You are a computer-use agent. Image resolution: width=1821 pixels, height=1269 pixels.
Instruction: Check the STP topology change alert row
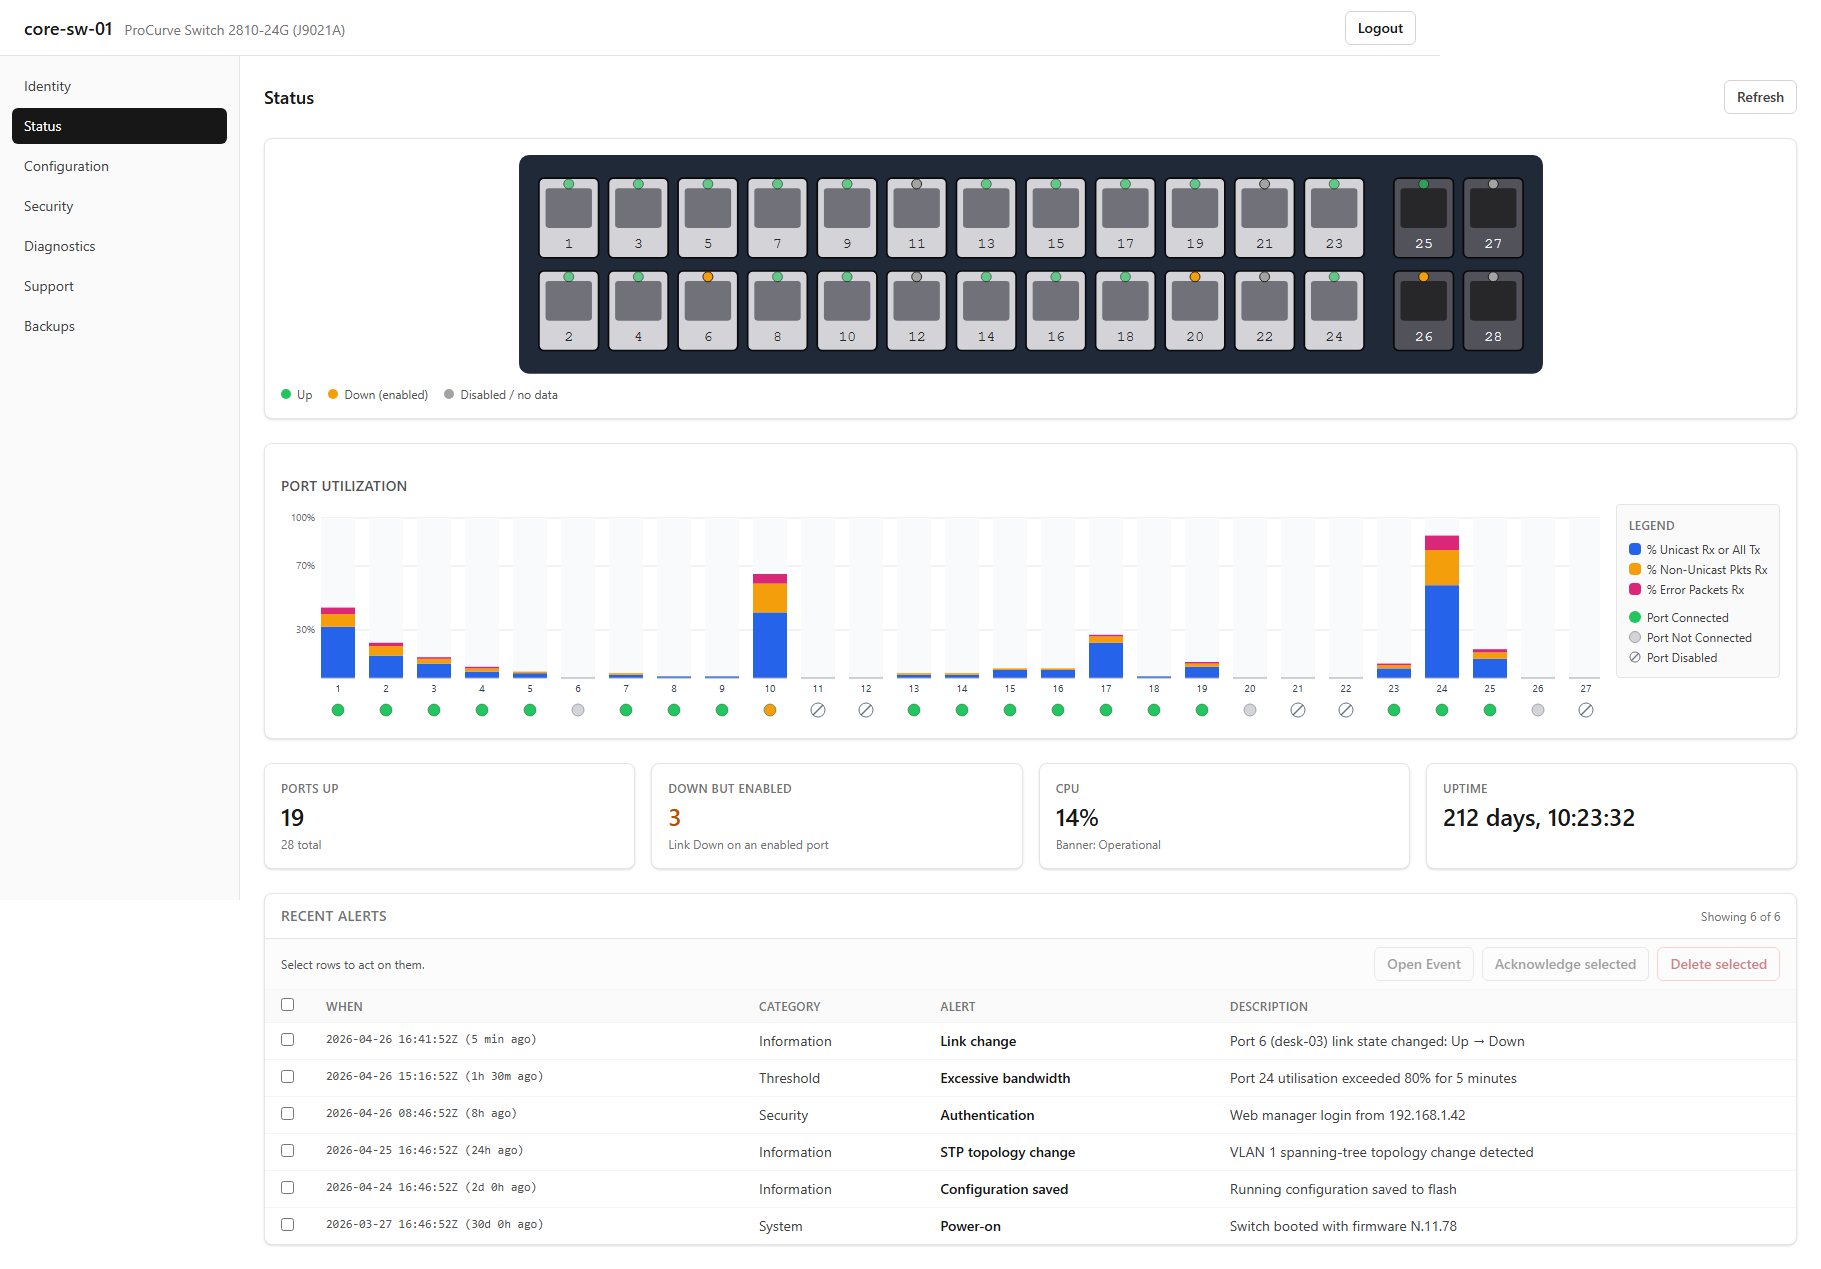pyautogui.click(x=288, y=1151)
